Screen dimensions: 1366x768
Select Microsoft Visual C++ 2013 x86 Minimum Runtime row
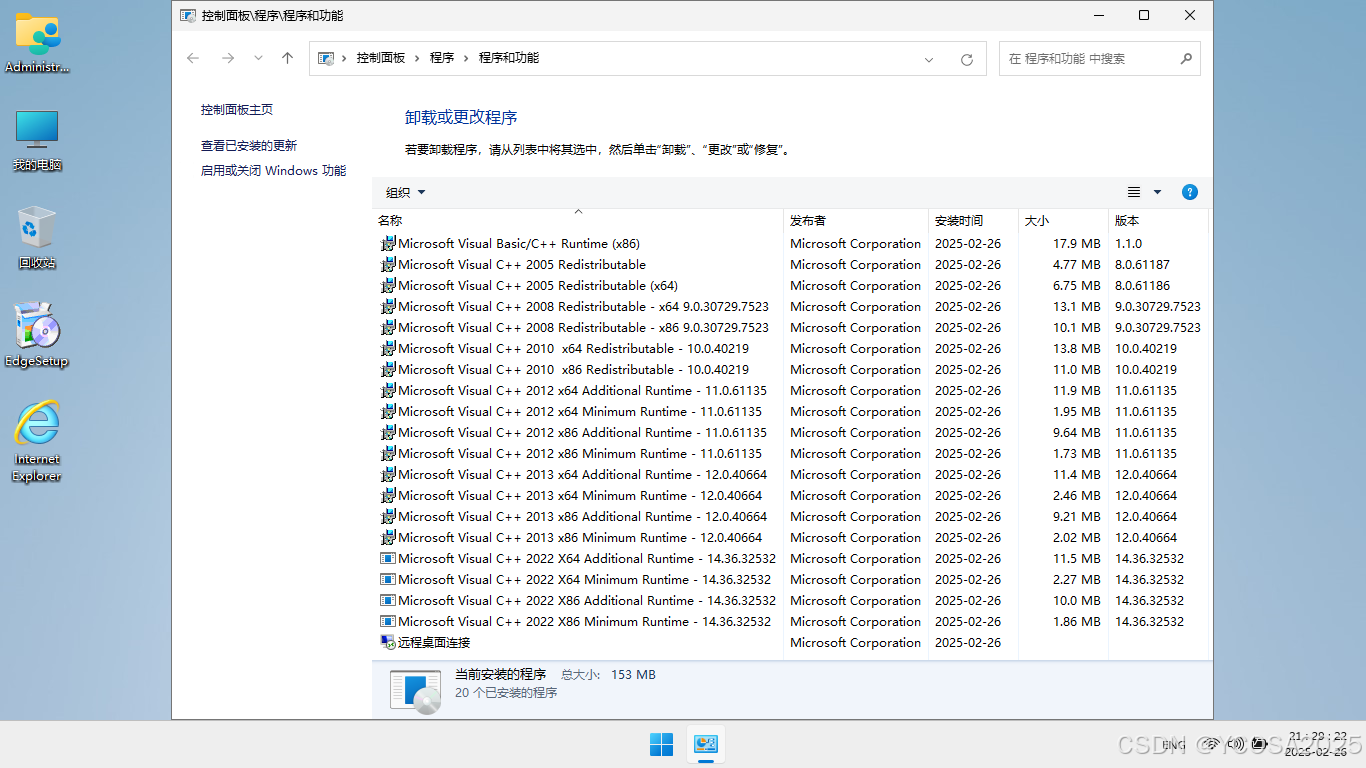coord(791,538)
